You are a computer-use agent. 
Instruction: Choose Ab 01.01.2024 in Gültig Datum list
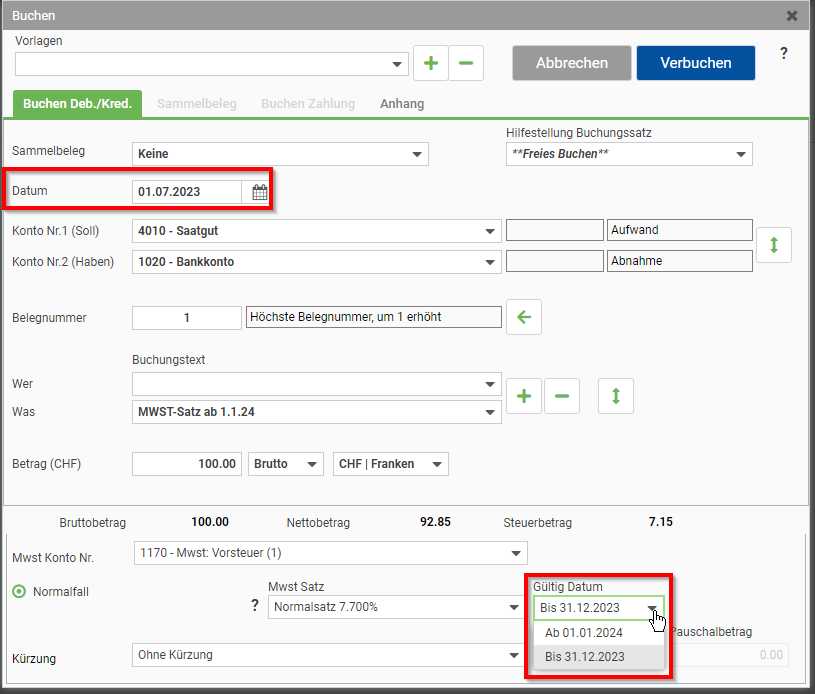click(x=599, y=633)
